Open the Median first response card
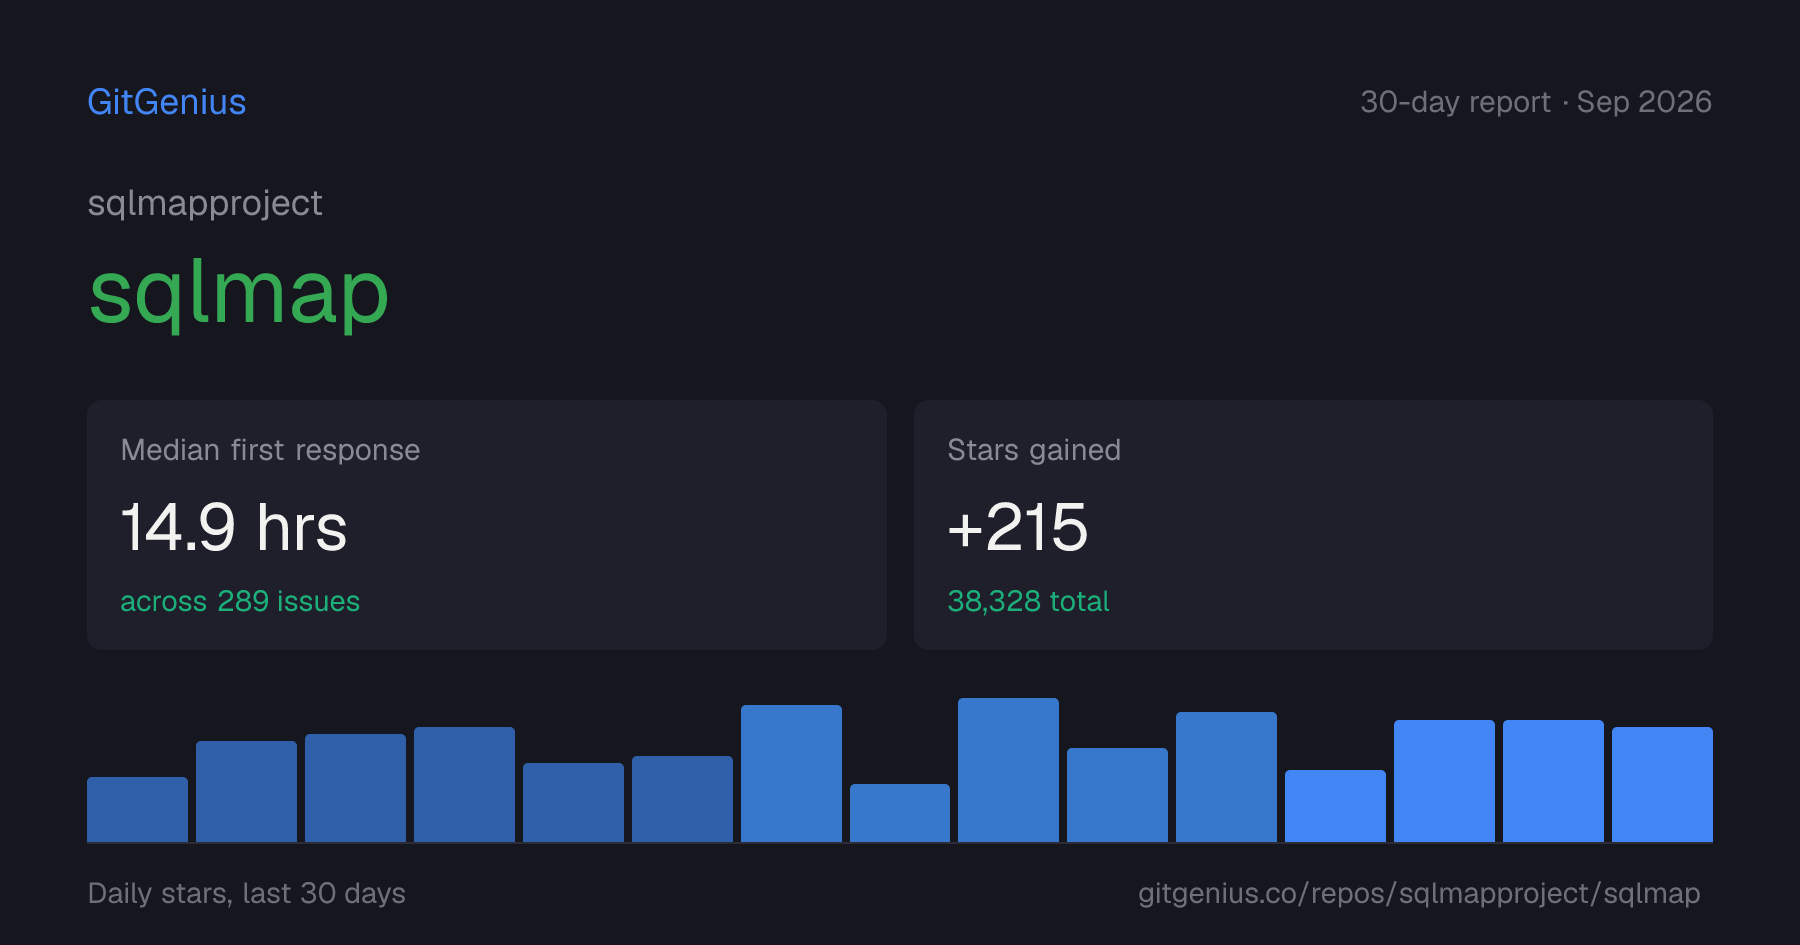 tap(487, 525)
